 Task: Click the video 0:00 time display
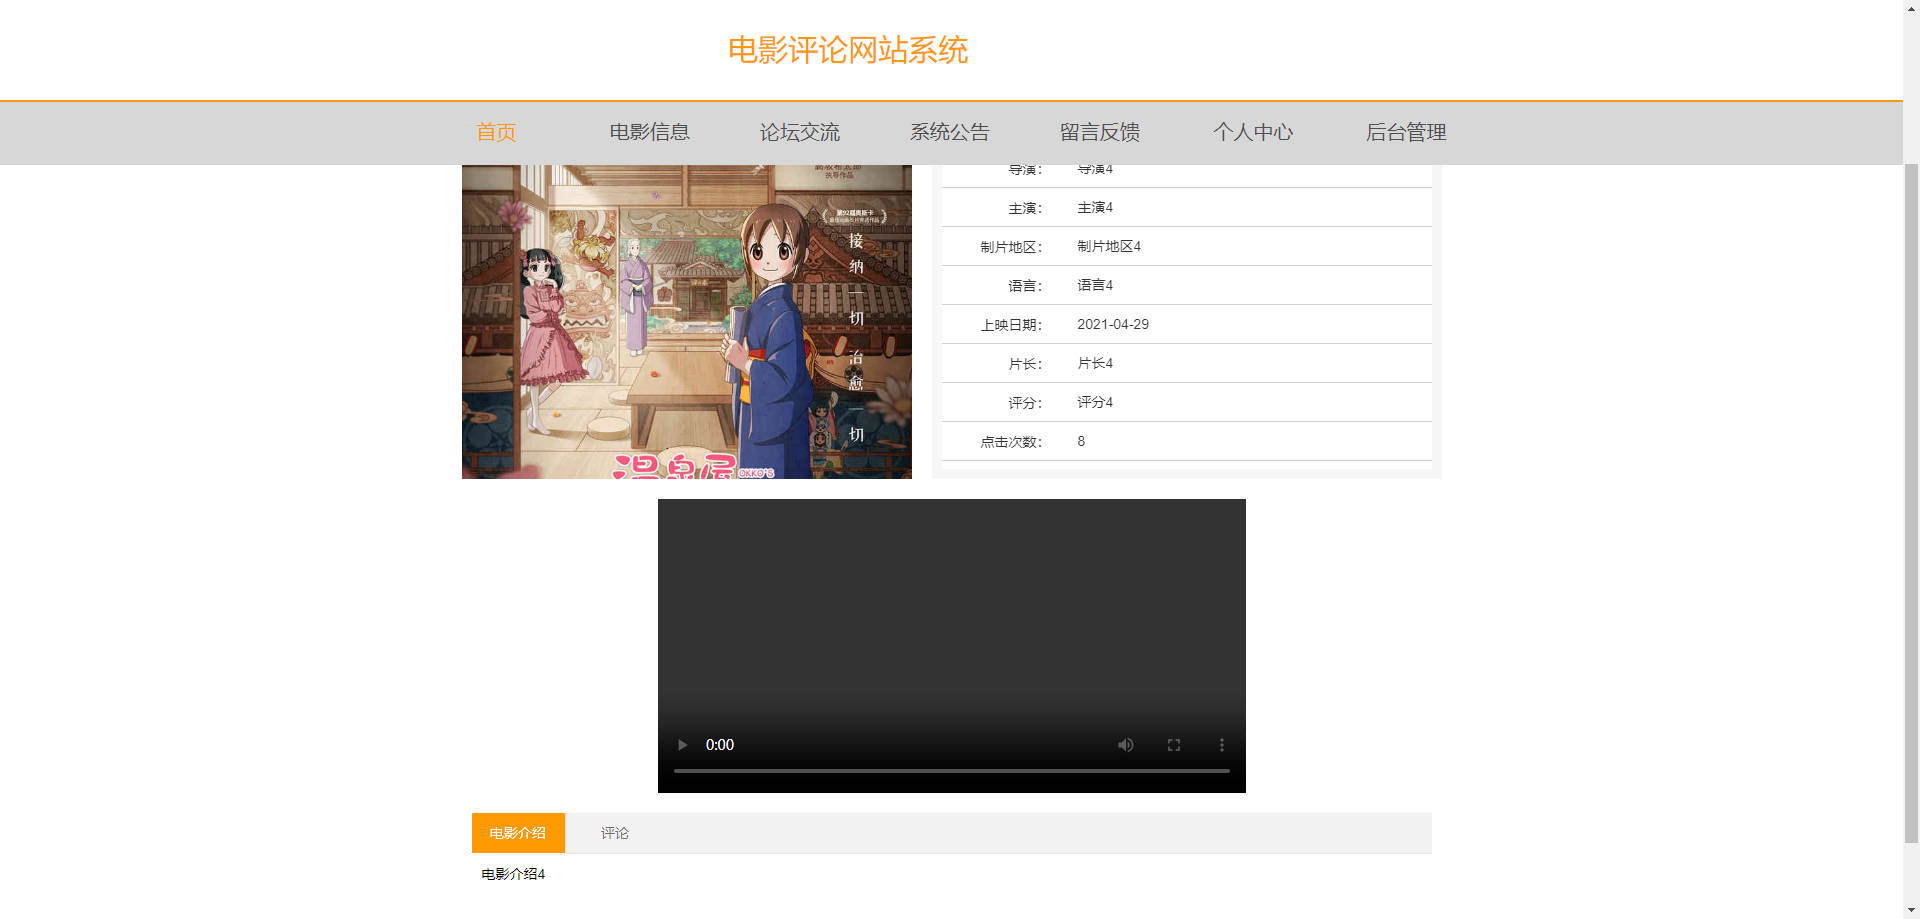pos(720,745)
